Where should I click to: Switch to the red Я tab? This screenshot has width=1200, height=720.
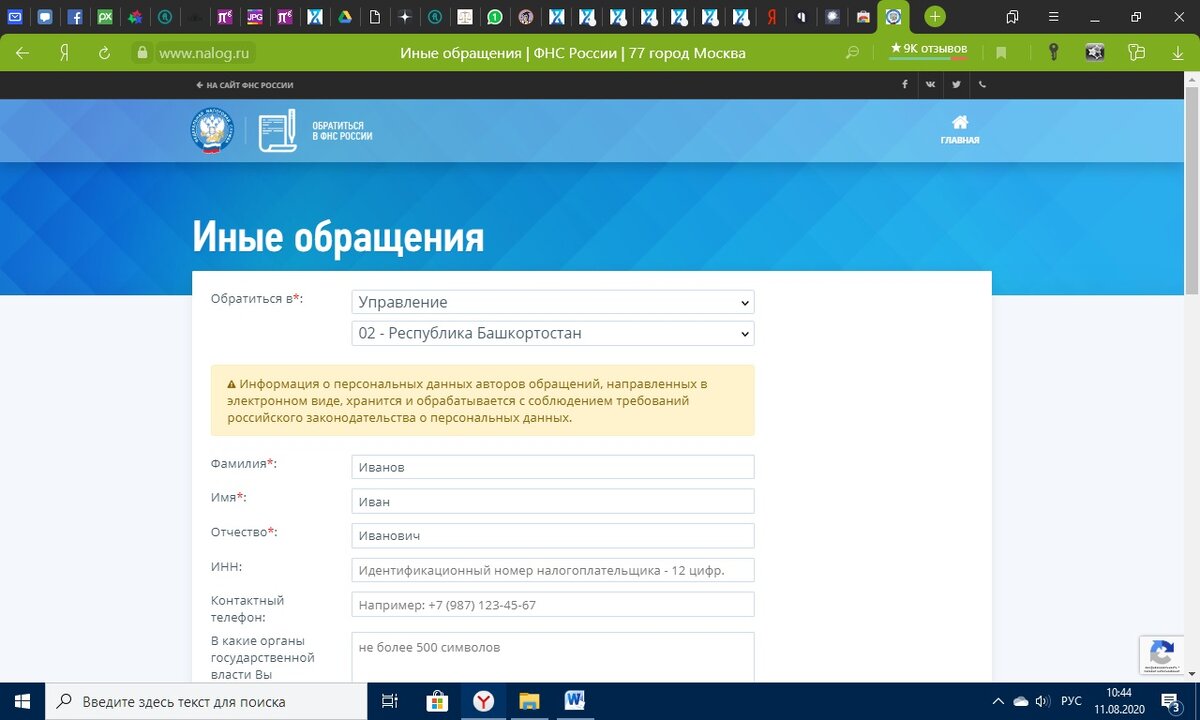click(x=772, y=17)
